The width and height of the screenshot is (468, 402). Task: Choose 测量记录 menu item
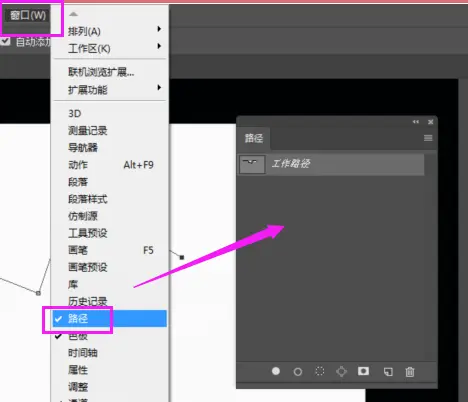(110, 131)
